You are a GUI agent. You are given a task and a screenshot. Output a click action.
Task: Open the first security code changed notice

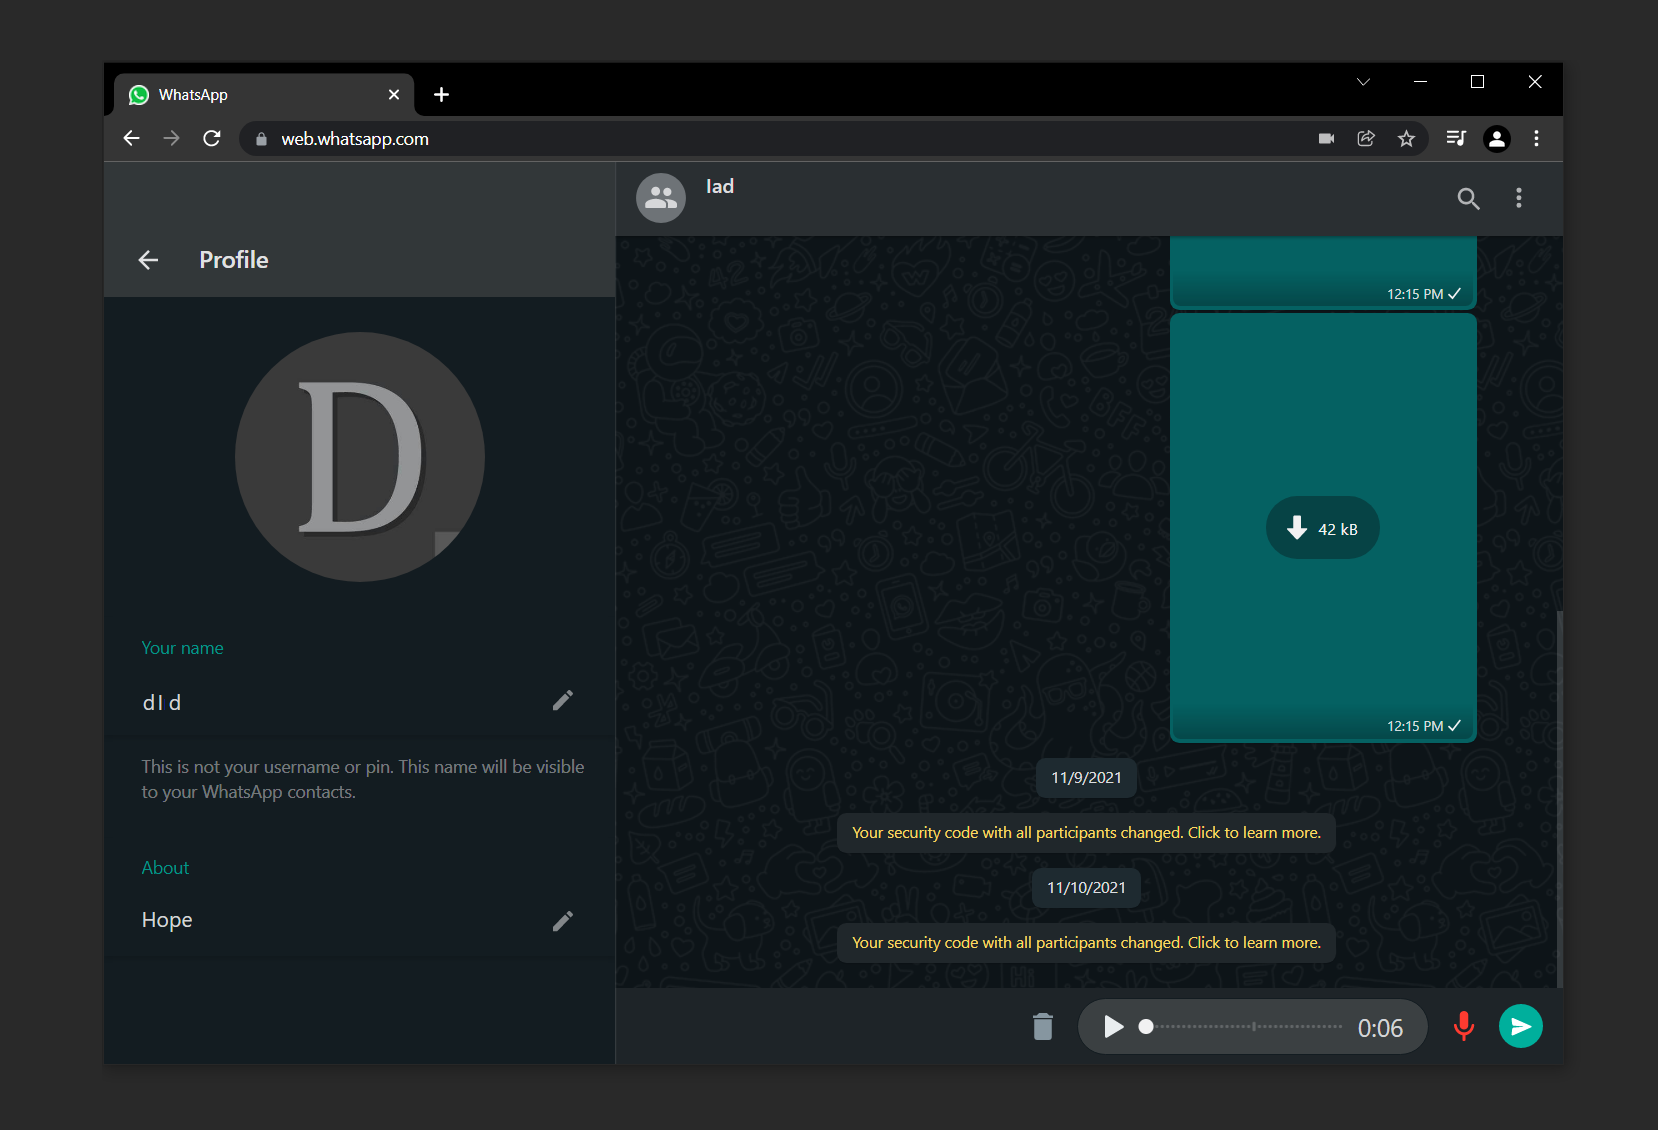coord(1086,833)
